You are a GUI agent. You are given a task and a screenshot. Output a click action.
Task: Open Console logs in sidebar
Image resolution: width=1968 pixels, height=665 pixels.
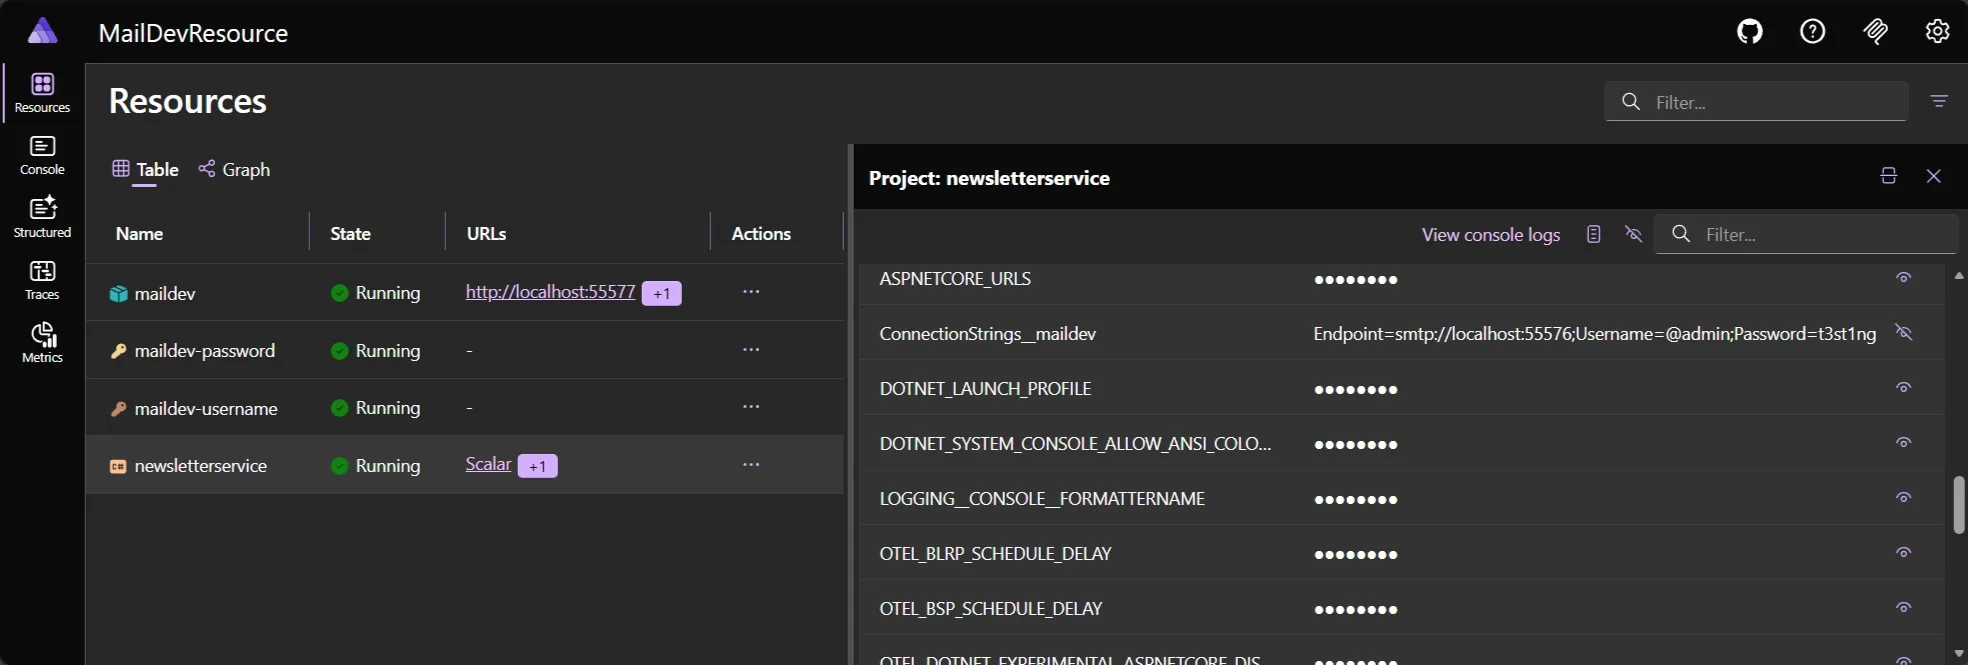42,156
